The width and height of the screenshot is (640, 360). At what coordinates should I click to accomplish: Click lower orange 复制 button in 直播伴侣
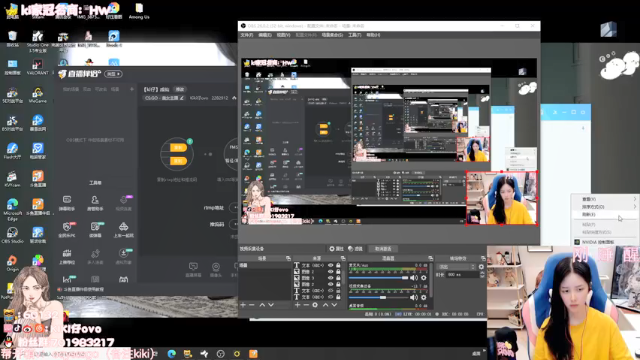coord(178,161)
